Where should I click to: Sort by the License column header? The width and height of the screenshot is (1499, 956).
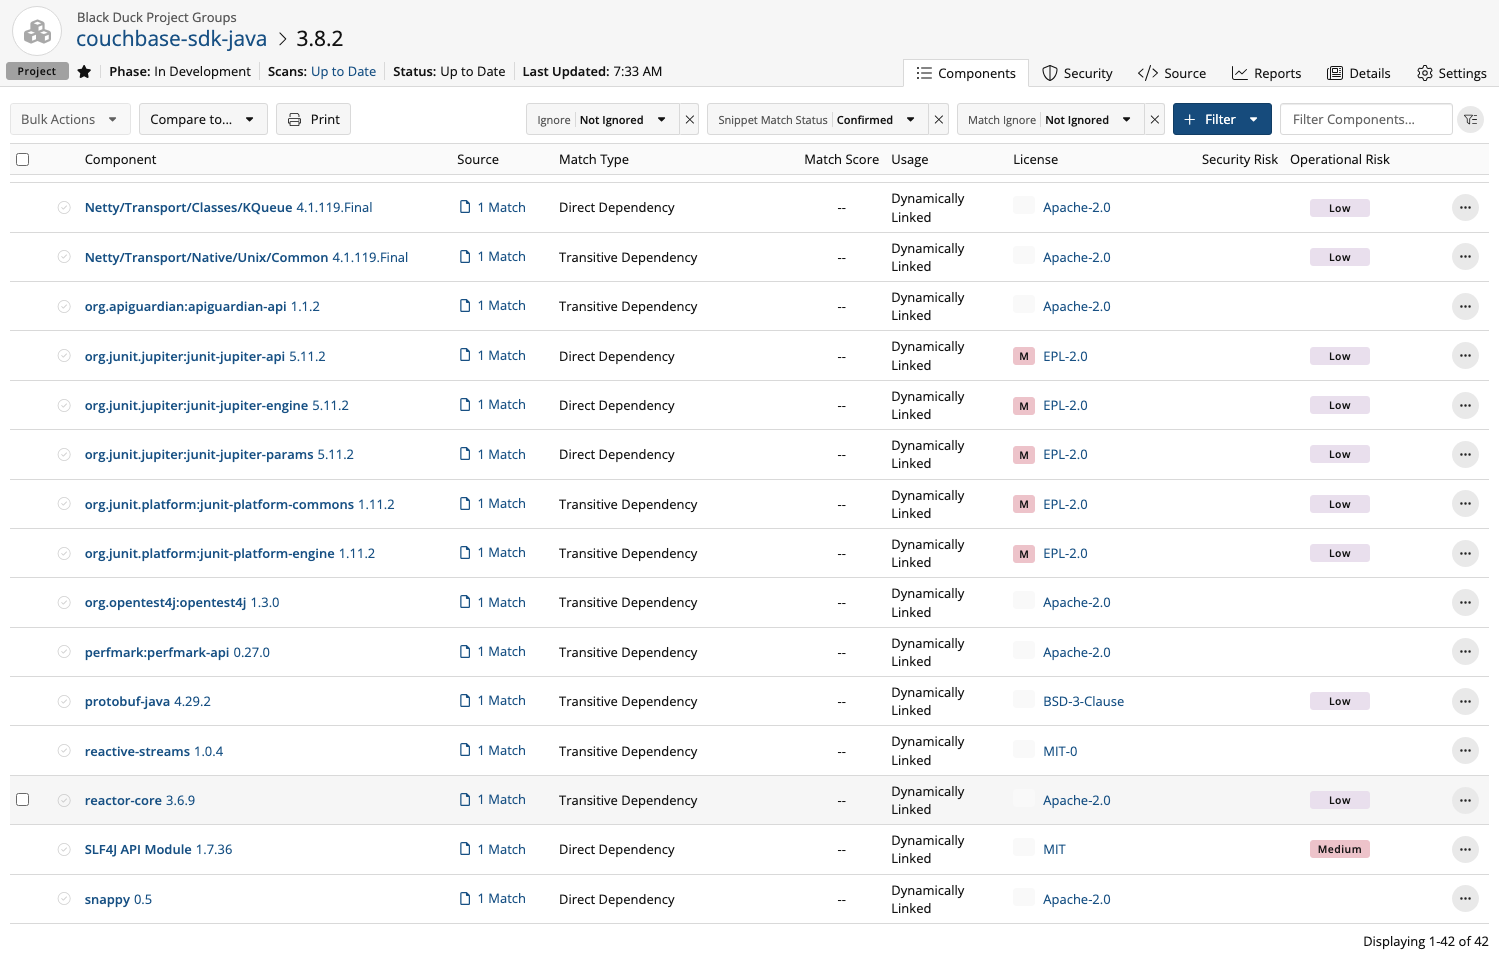(1035, 160)
